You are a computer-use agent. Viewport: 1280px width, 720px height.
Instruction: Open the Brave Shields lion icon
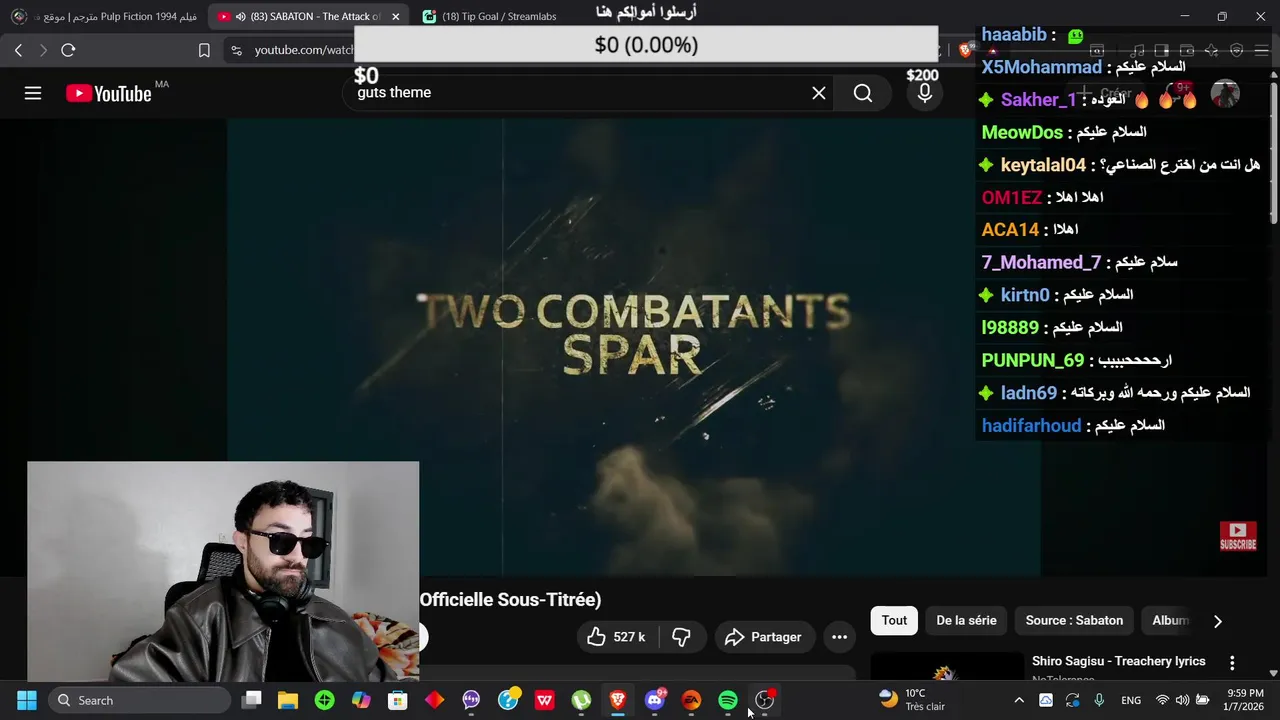(x=965, y=50)
